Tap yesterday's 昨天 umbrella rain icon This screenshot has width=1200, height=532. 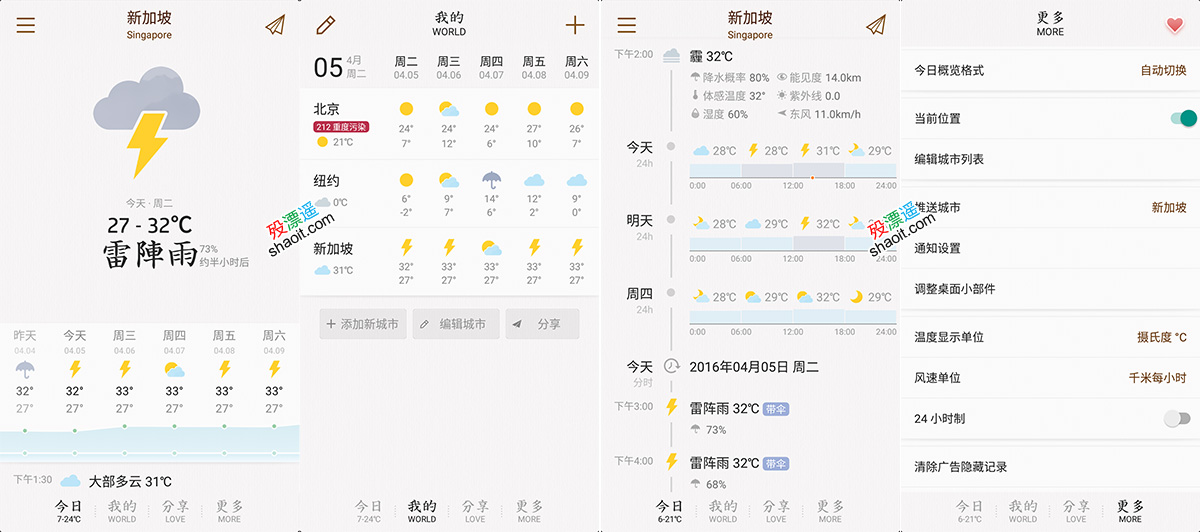(x=25, y=370)
